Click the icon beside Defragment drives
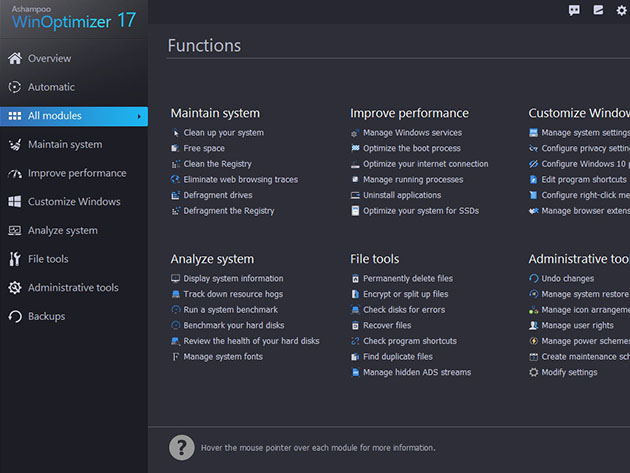The height and width of the screenshot is (473, 630). [176, 195]
